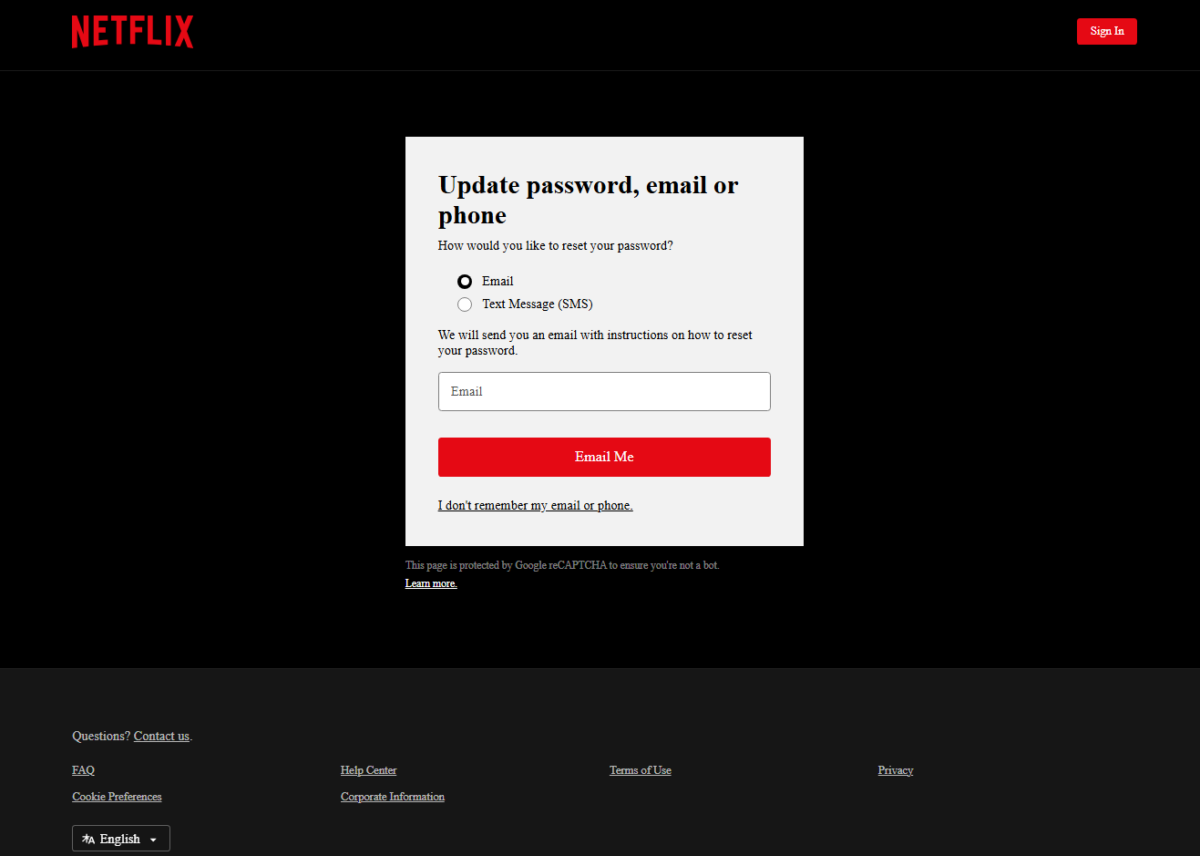Open the Privacy link

coord(895,771)
